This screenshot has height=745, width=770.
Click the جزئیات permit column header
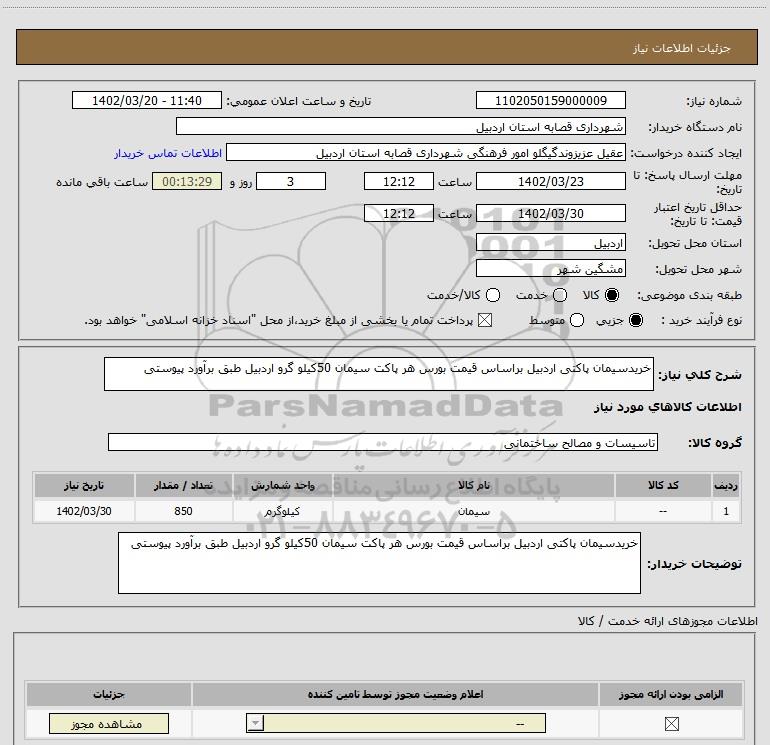pos(109,694)
